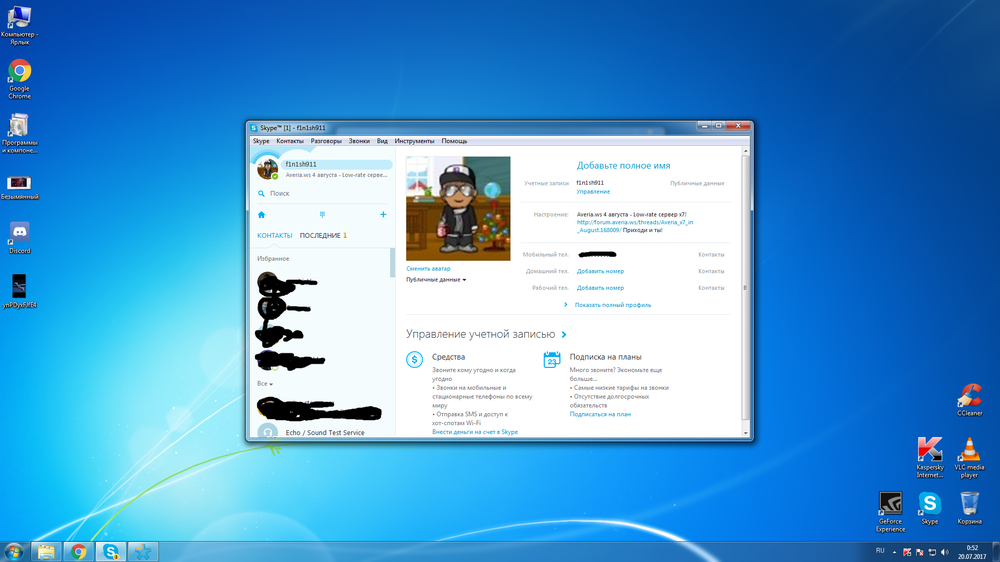The image size is (1000, 562).
Task: Click the profile avatar picture
Action: click(458, 208)
